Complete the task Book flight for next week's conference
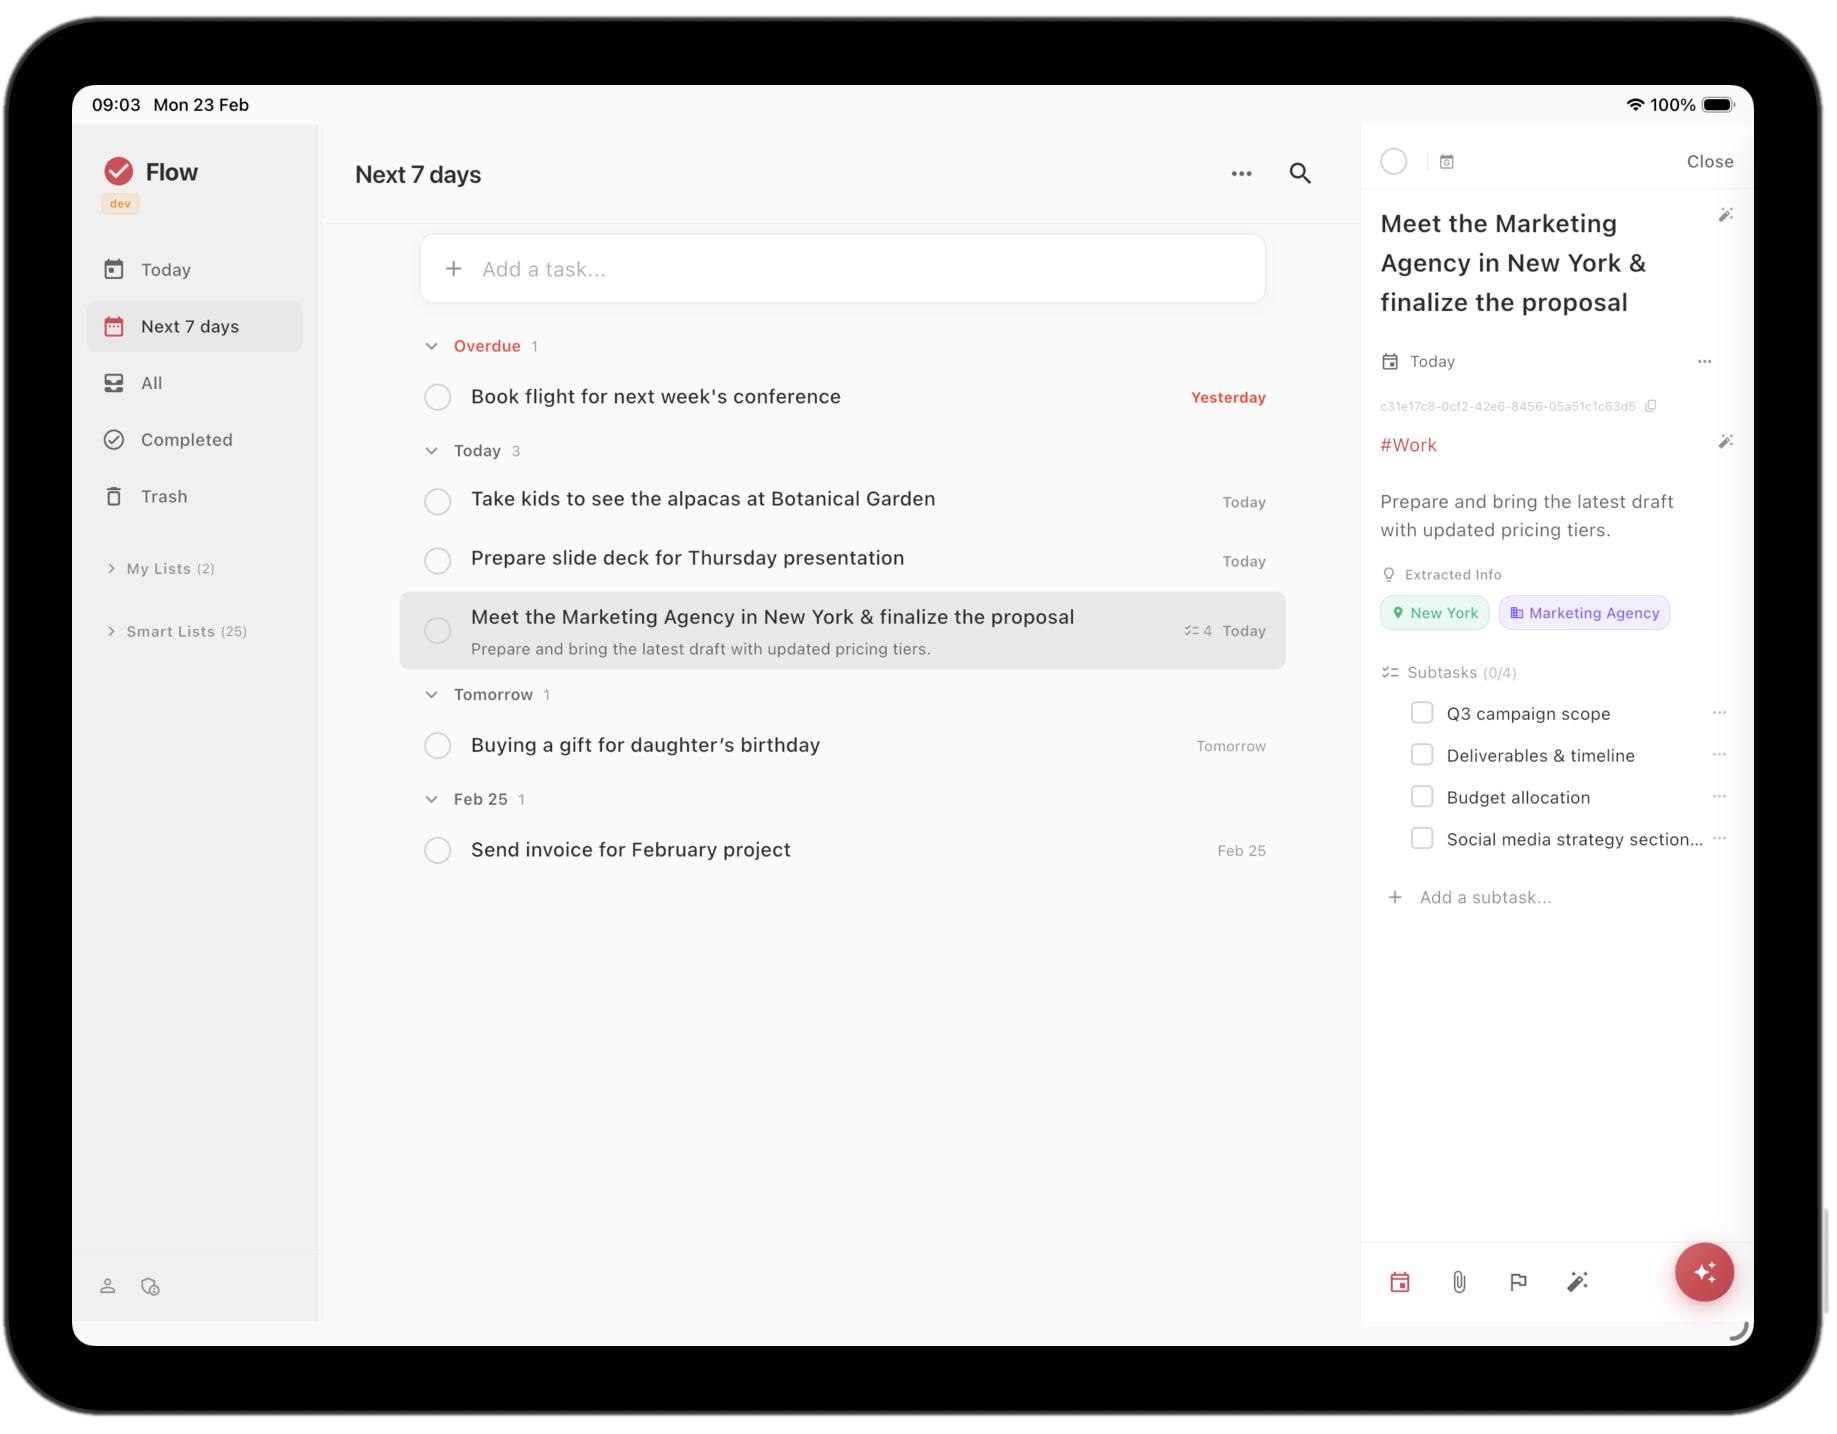This screenshot has height=1434, width=1837. click(437, 397)
